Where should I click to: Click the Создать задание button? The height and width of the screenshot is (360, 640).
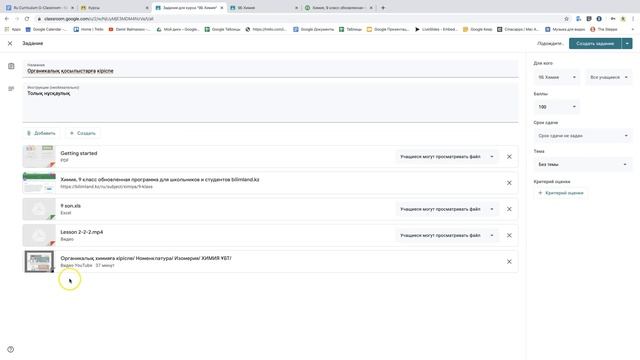595,43
